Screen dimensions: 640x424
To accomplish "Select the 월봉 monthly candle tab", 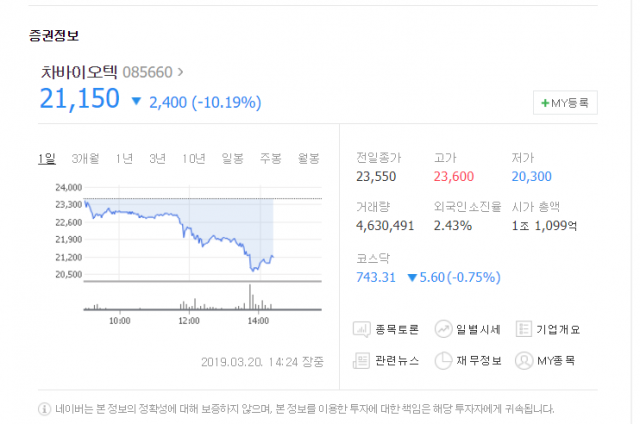I will [309, 158].
